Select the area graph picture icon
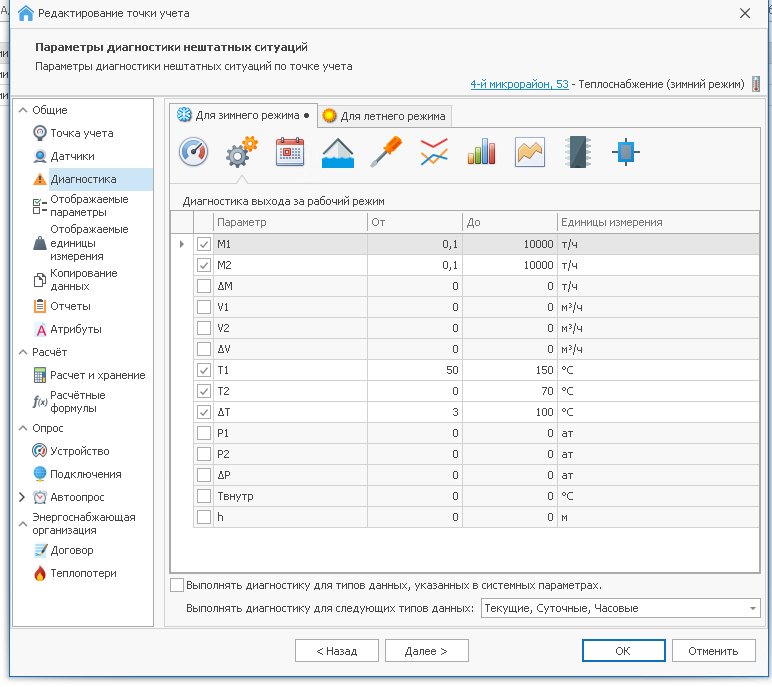Image resolution: width=772 pixels, height=687 pixels. coord(530,152)
